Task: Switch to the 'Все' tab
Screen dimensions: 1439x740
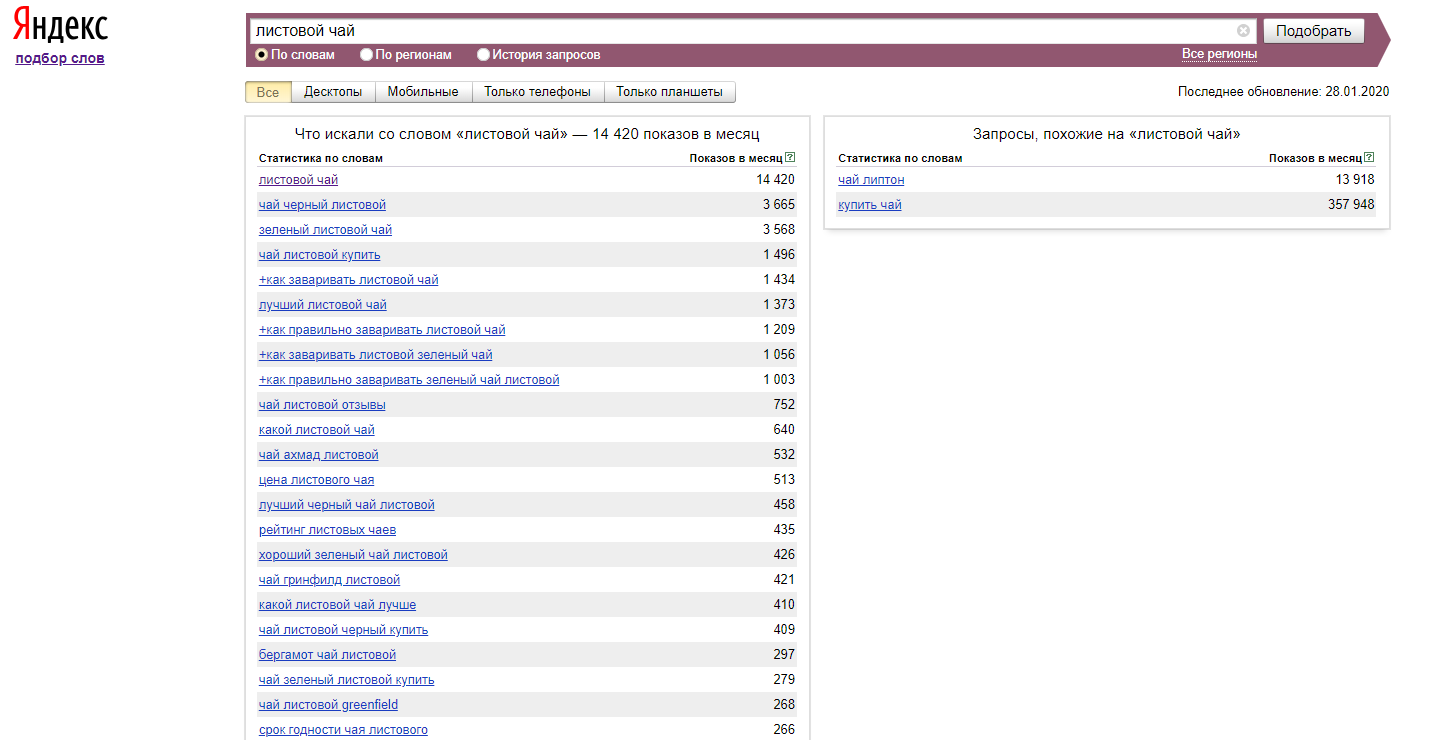Action: [x=268, y=92]
